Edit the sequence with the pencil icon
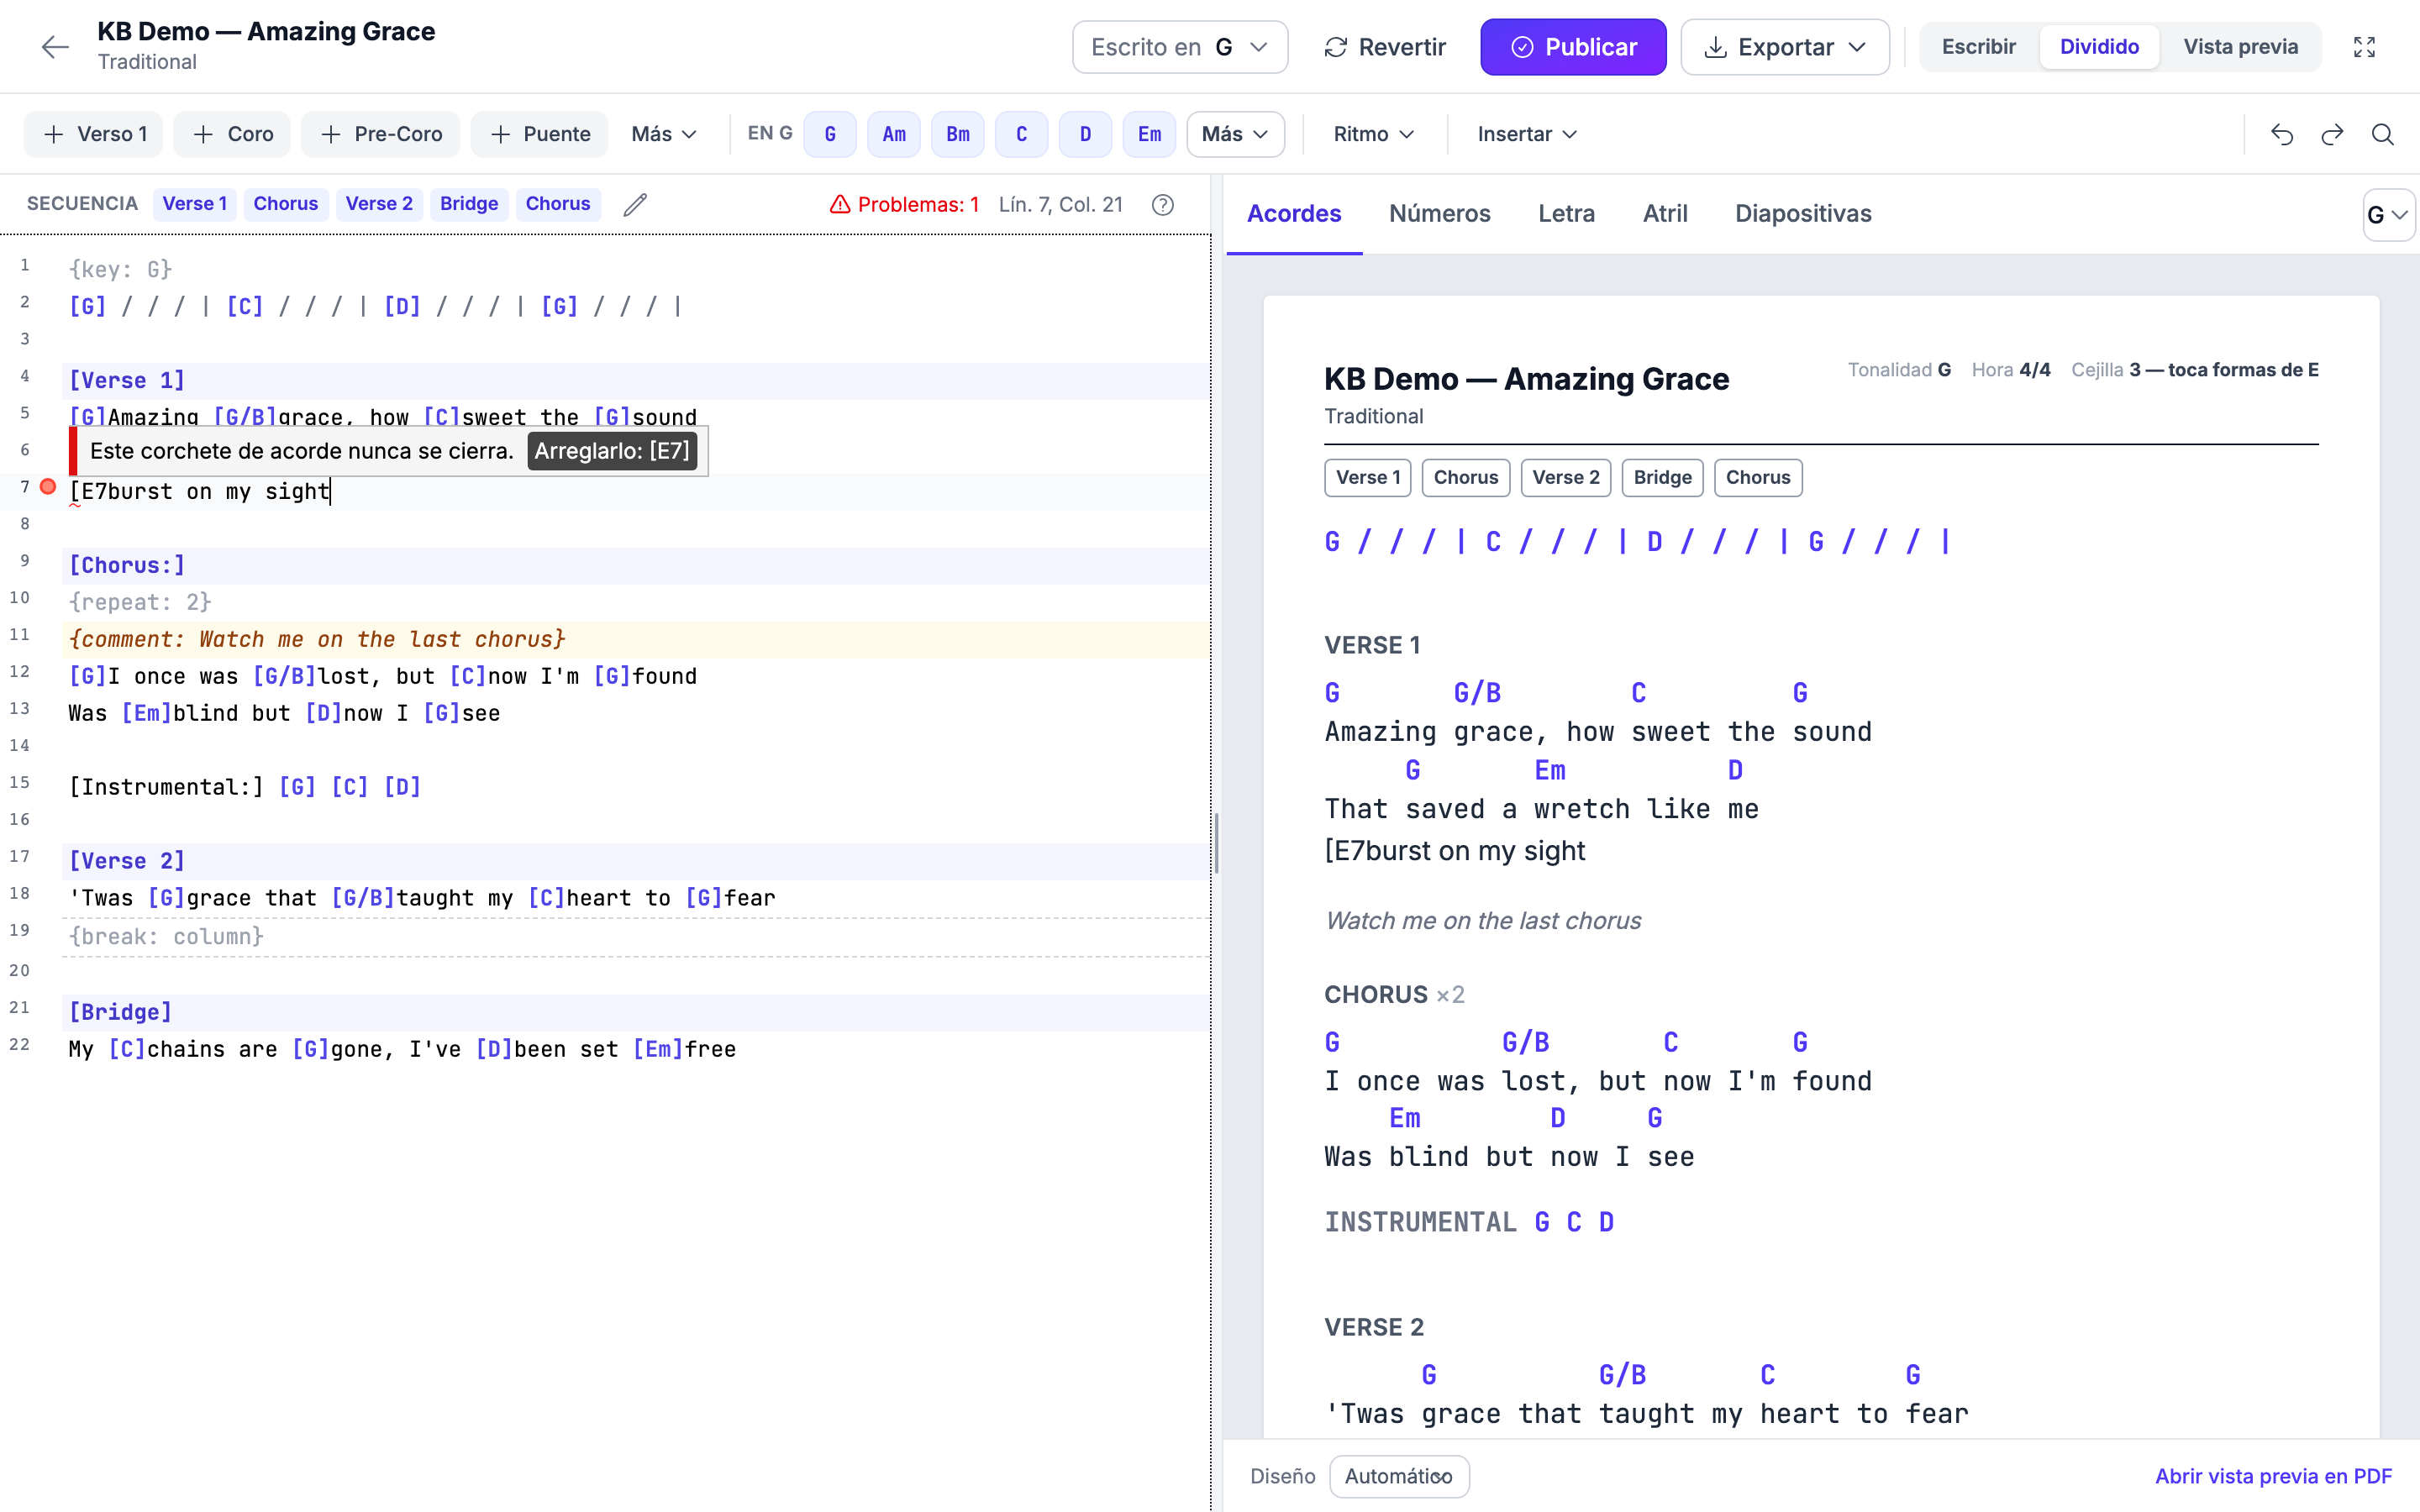Viewport: 2420px width, 1512px height. point(635,204)
